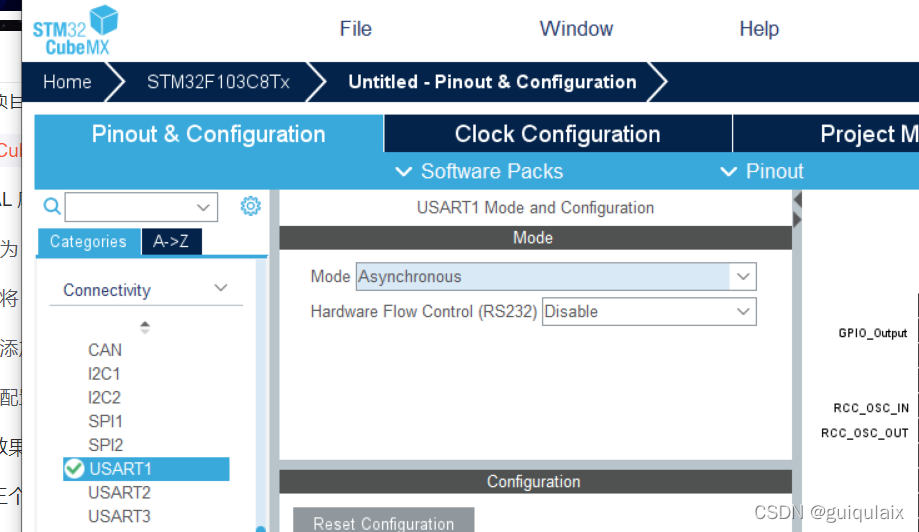919x532 pixels.
Task: Open the settings gear icon
Action: [251, 206]
